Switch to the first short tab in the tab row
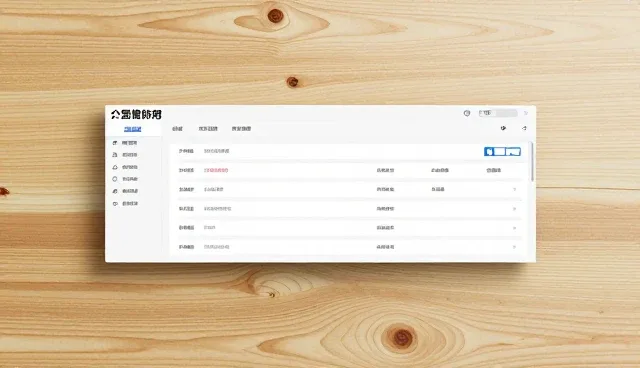640x368 pixels. click(177, 129)
